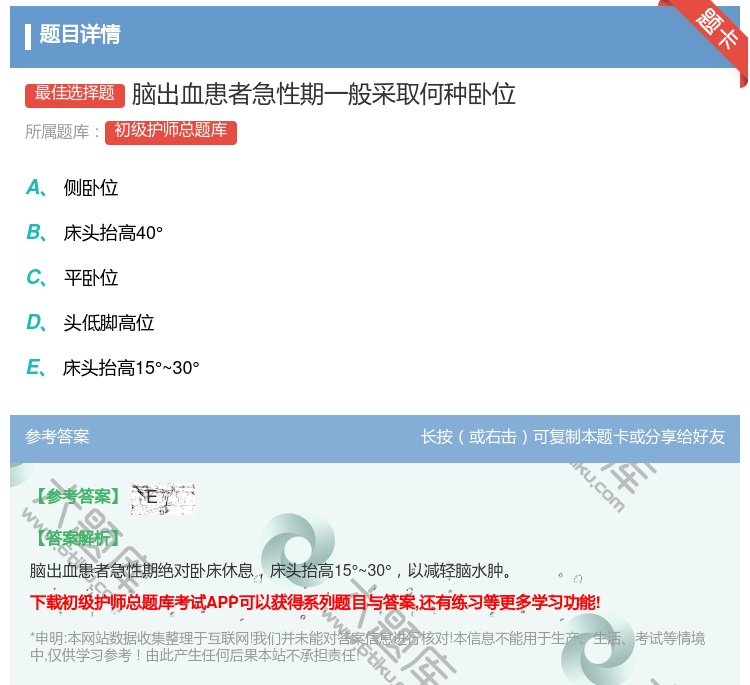Viewport: 750px width, 685px height.
Task: Click the 【答案解析】 green label
Action: 77,538
